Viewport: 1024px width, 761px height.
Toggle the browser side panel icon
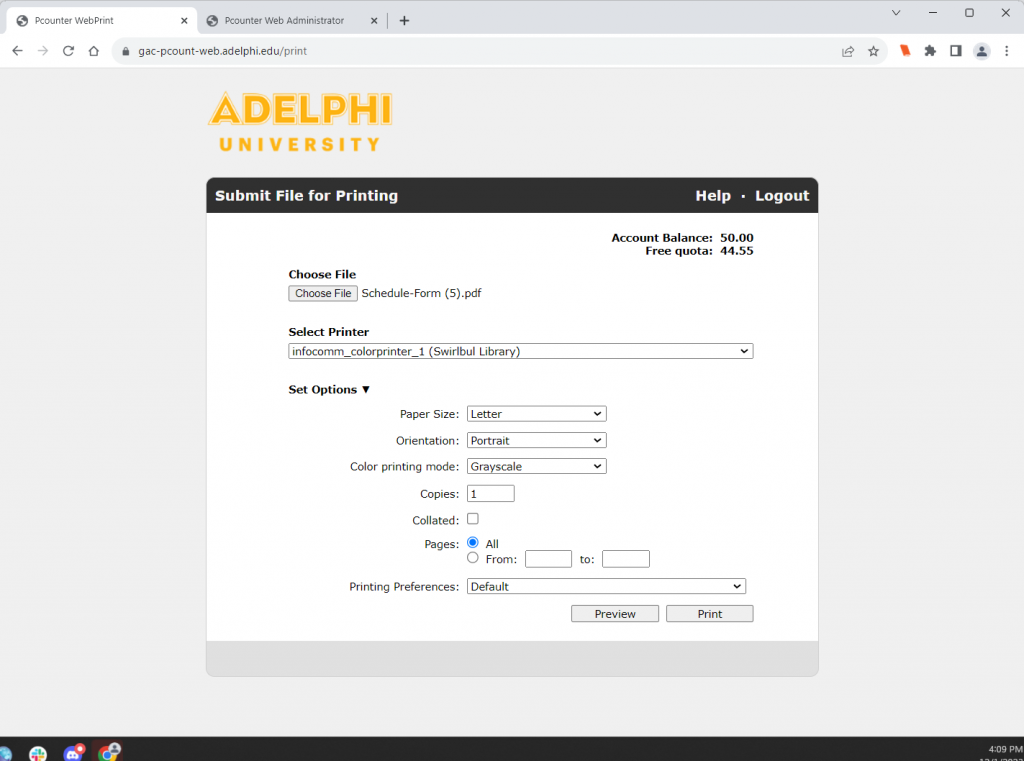(955, 51)
